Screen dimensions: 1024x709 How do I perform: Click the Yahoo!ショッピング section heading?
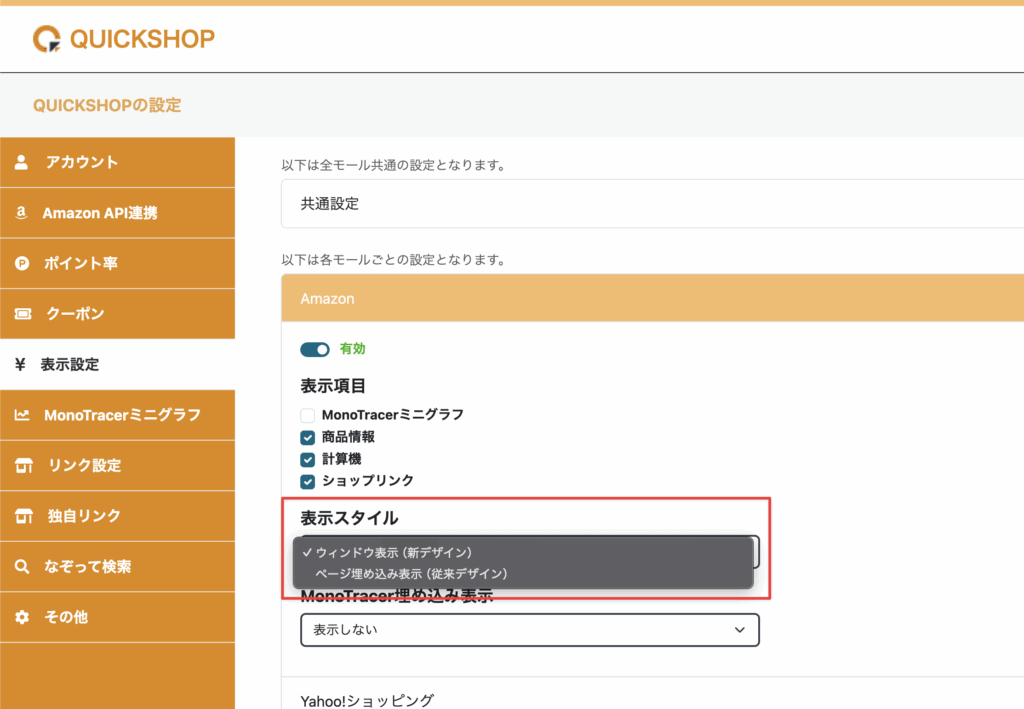tap(367, 701)
